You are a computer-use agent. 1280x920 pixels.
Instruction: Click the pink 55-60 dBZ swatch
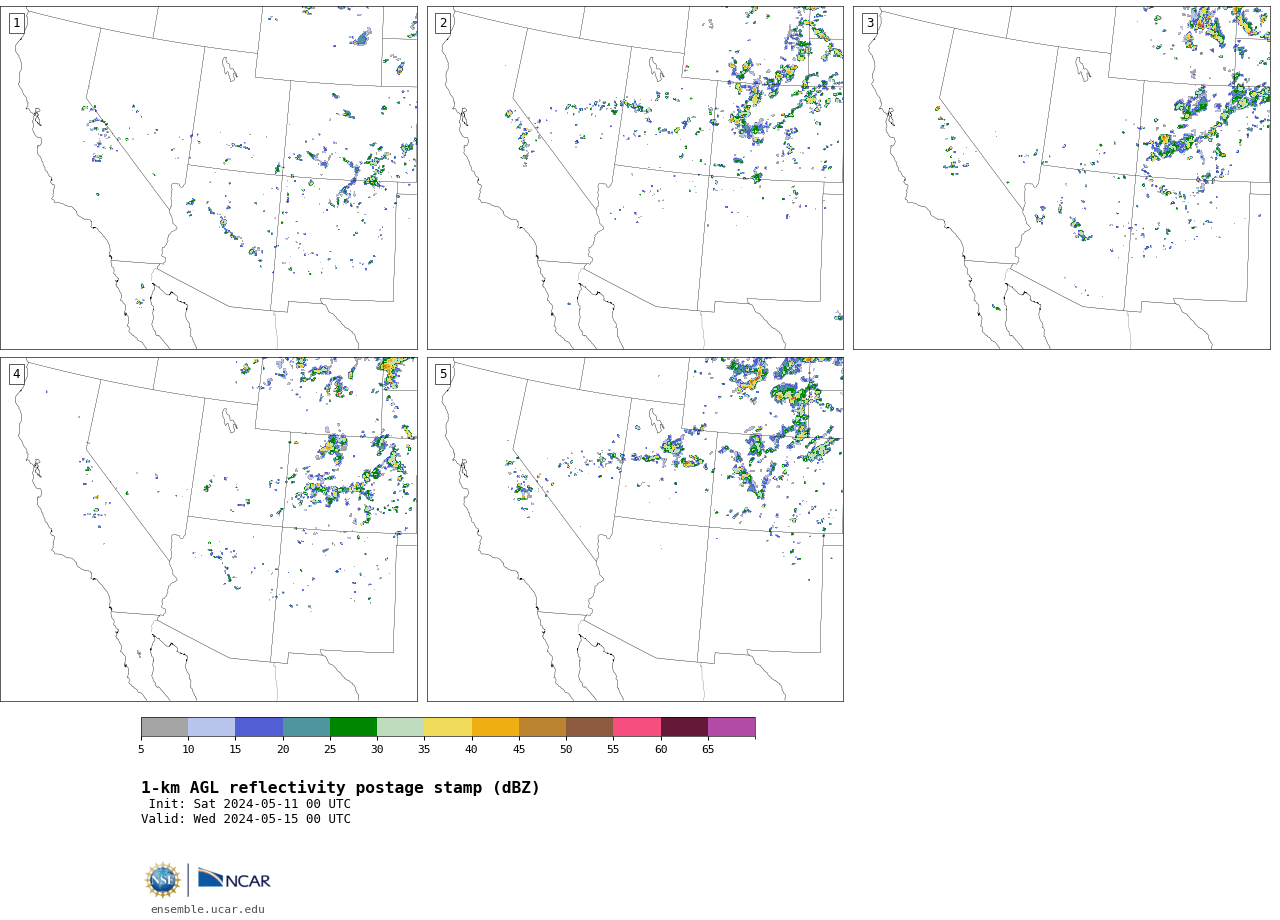click(x=637, y=727)
